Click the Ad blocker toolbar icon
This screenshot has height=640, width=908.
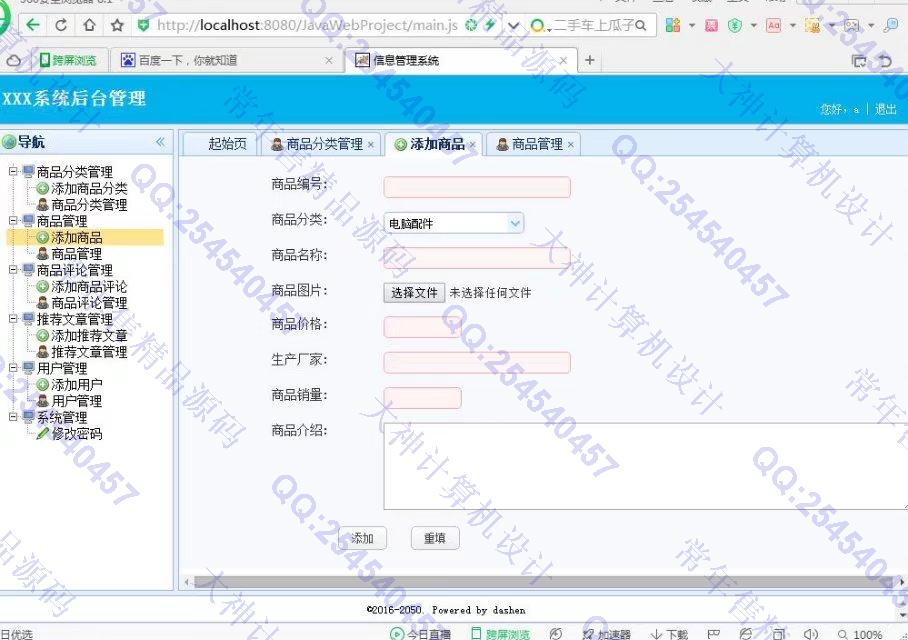pyautogui.click(x=774, y=25)
